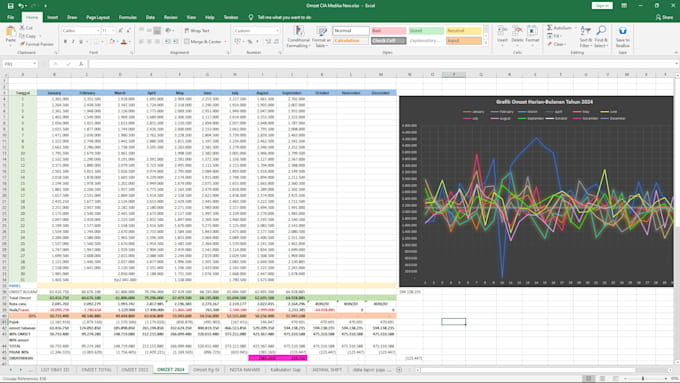Viewport: 680px width, 383px height.
Task: Collapse the ribbon with the arrow
Action: coord(676,52)
